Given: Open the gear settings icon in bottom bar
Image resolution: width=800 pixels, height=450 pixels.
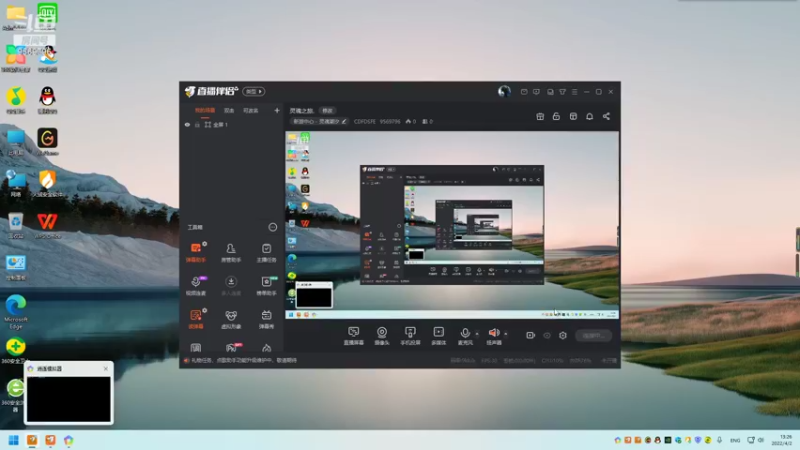Looking at the screenshot, I should click(x=563, y=335).
